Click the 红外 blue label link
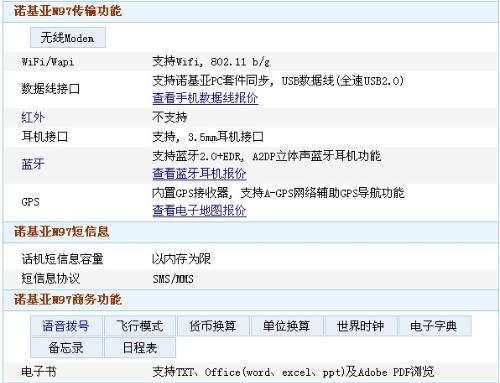Image resolution: width=500 pixels, height=383 pixels. [33, 117]
